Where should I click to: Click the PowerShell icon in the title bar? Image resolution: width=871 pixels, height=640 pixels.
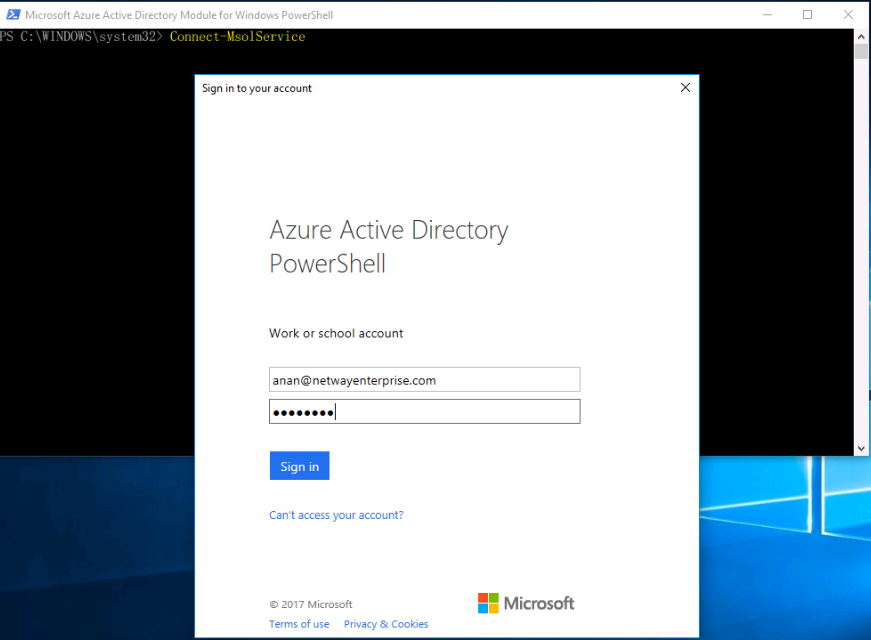point(9,15)
